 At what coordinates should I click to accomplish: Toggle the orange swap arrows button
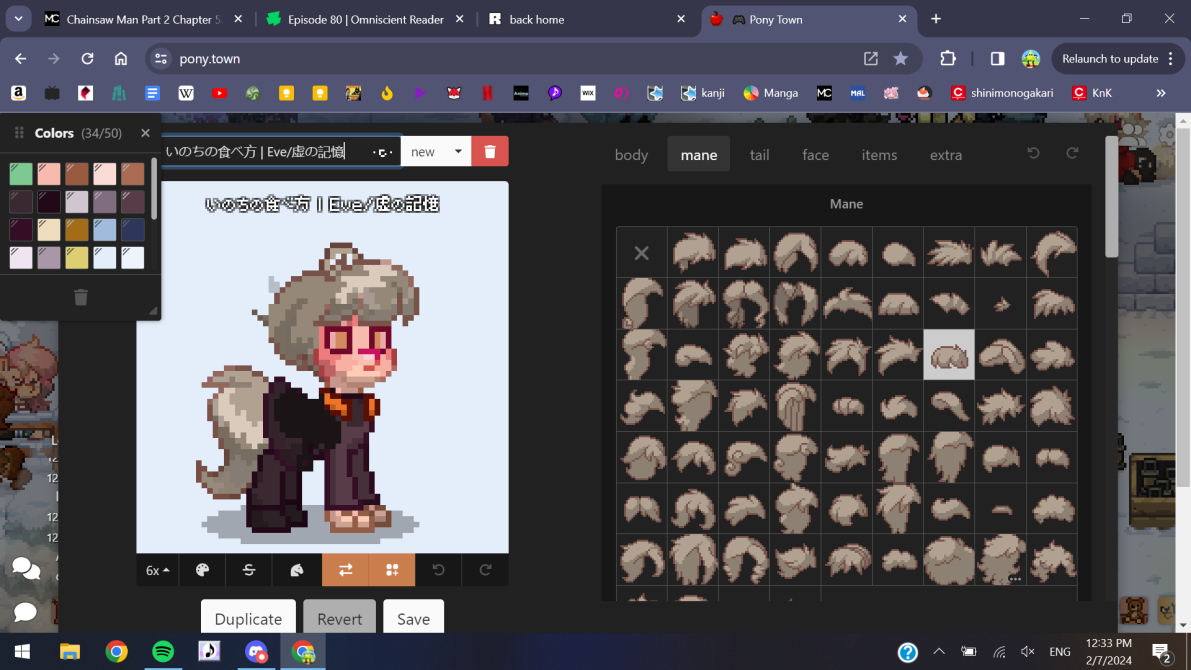pos(345,570)
